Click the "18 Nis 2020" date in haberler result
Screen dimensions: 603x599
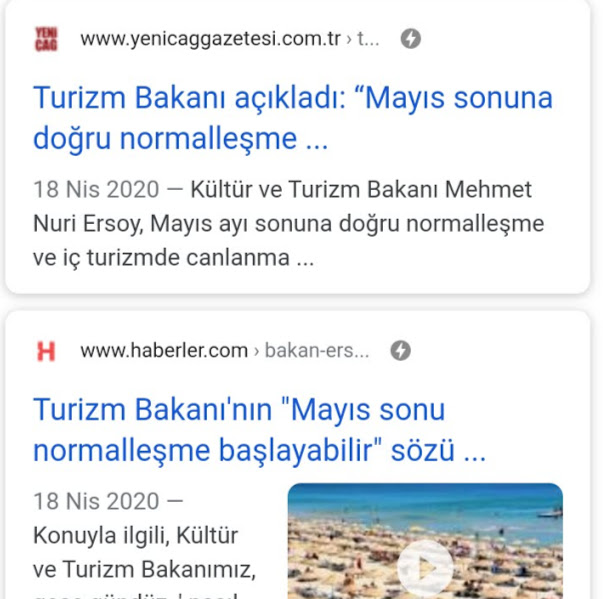pos(96,501)
